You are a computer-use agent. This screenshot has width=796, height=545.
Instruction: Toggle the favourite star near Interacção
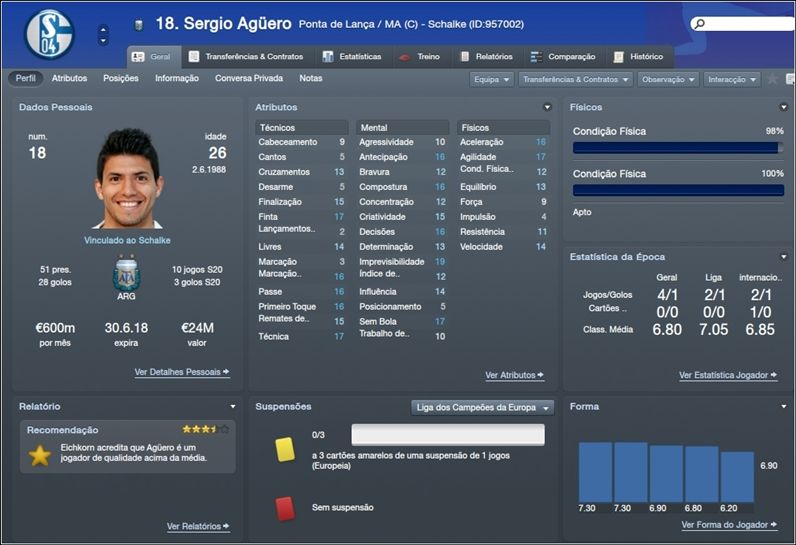point(772,79)
